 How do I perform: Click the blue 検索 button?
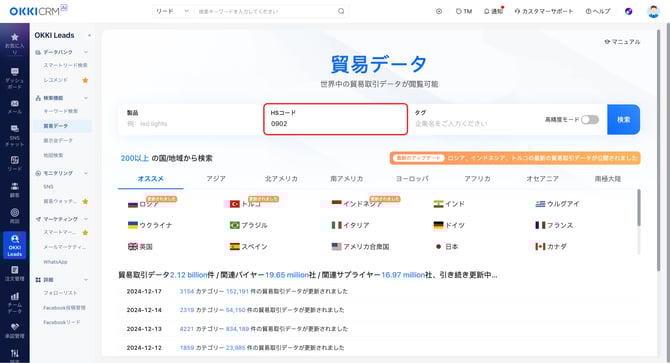pyautogui.click(x=623, y=120)
